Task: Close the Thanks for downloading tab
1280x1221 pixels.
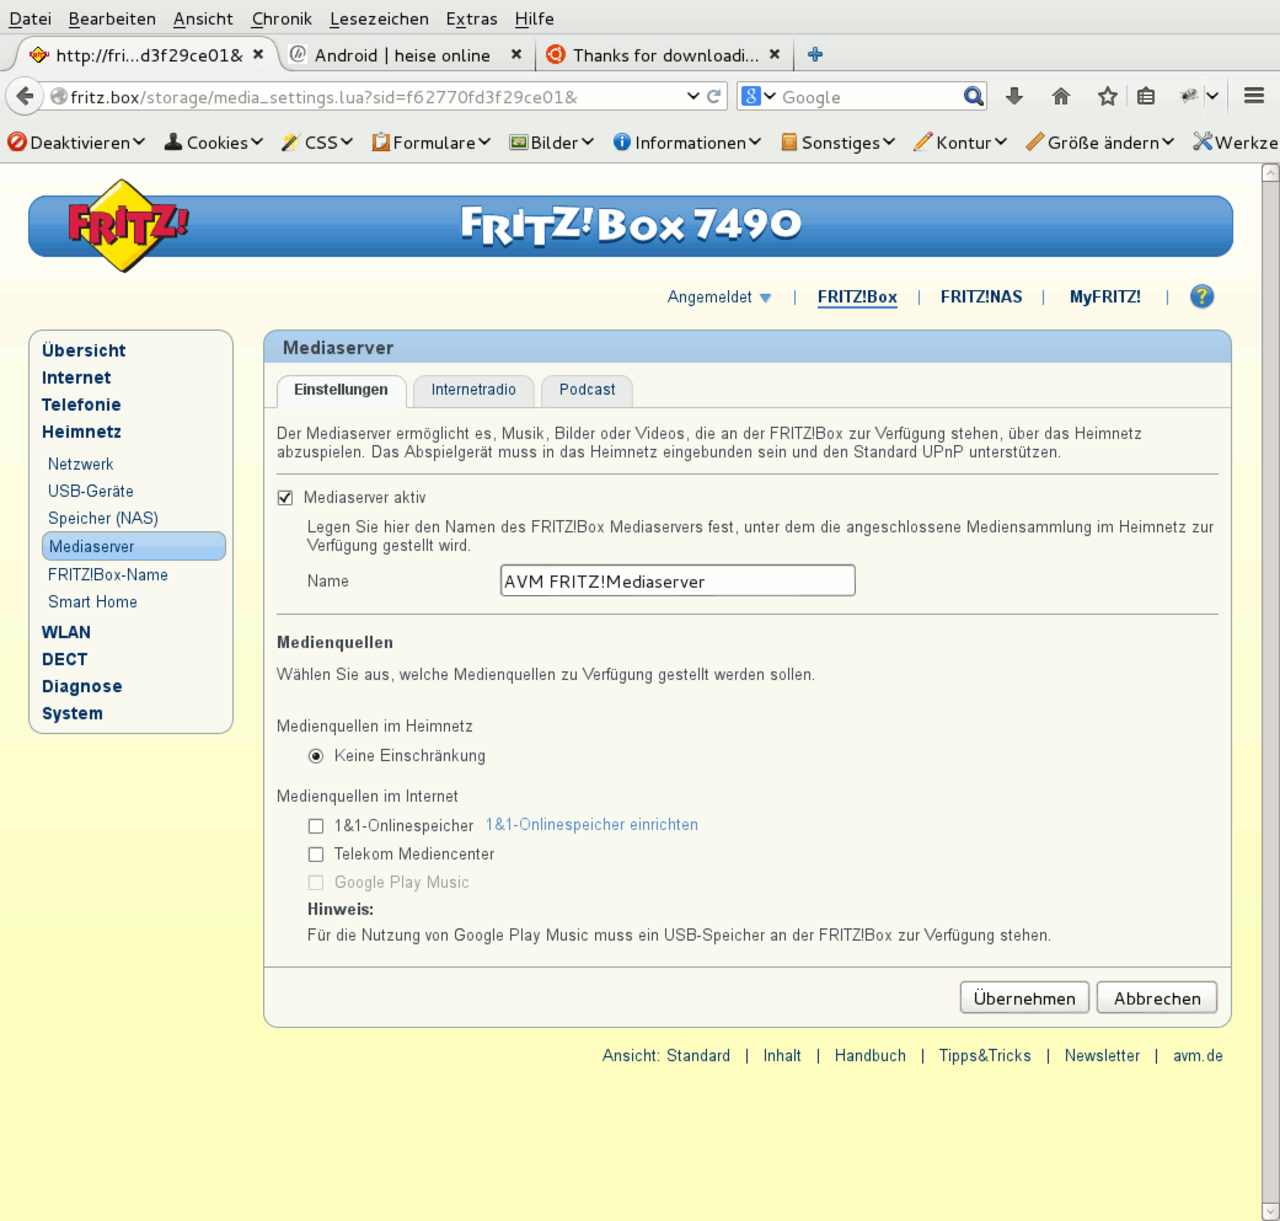Action: pos(774,54)
